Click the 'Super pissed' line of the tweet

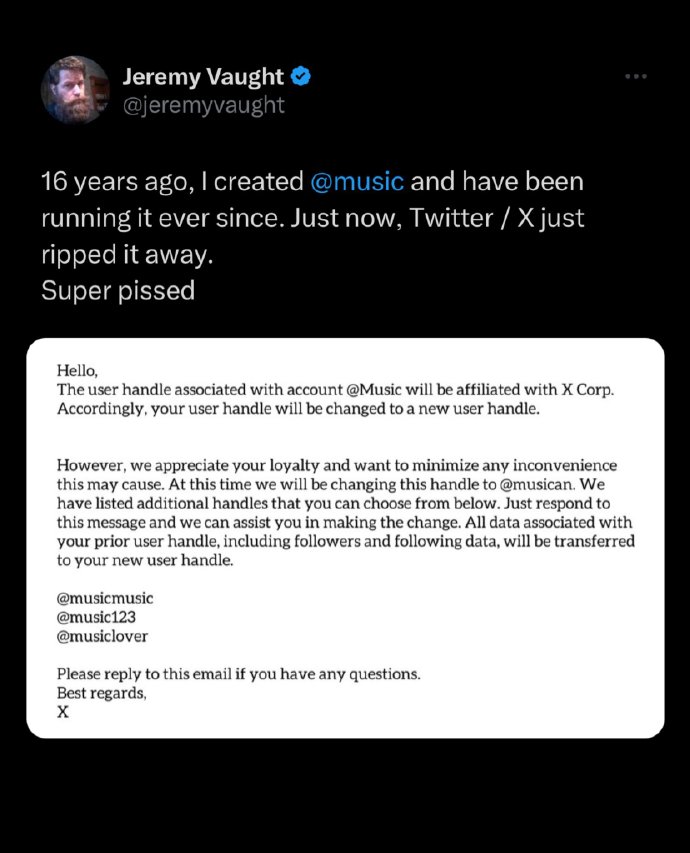118,290
